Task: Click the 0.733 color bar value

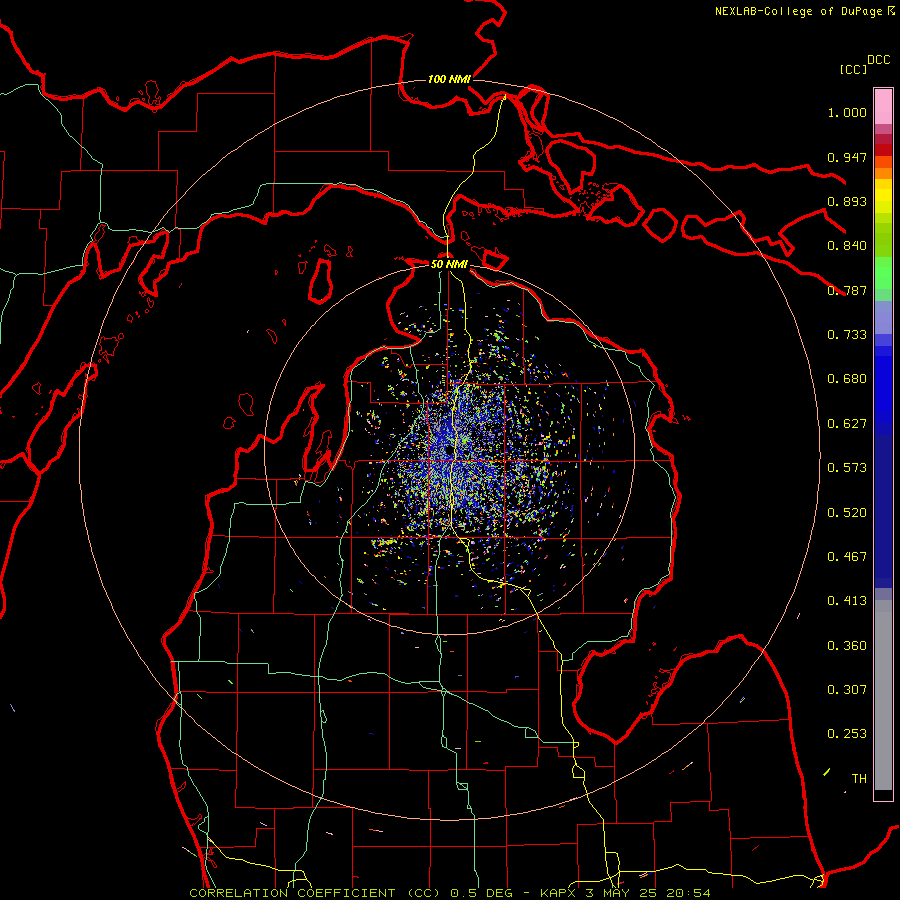Action: click(x=847, y=334)
